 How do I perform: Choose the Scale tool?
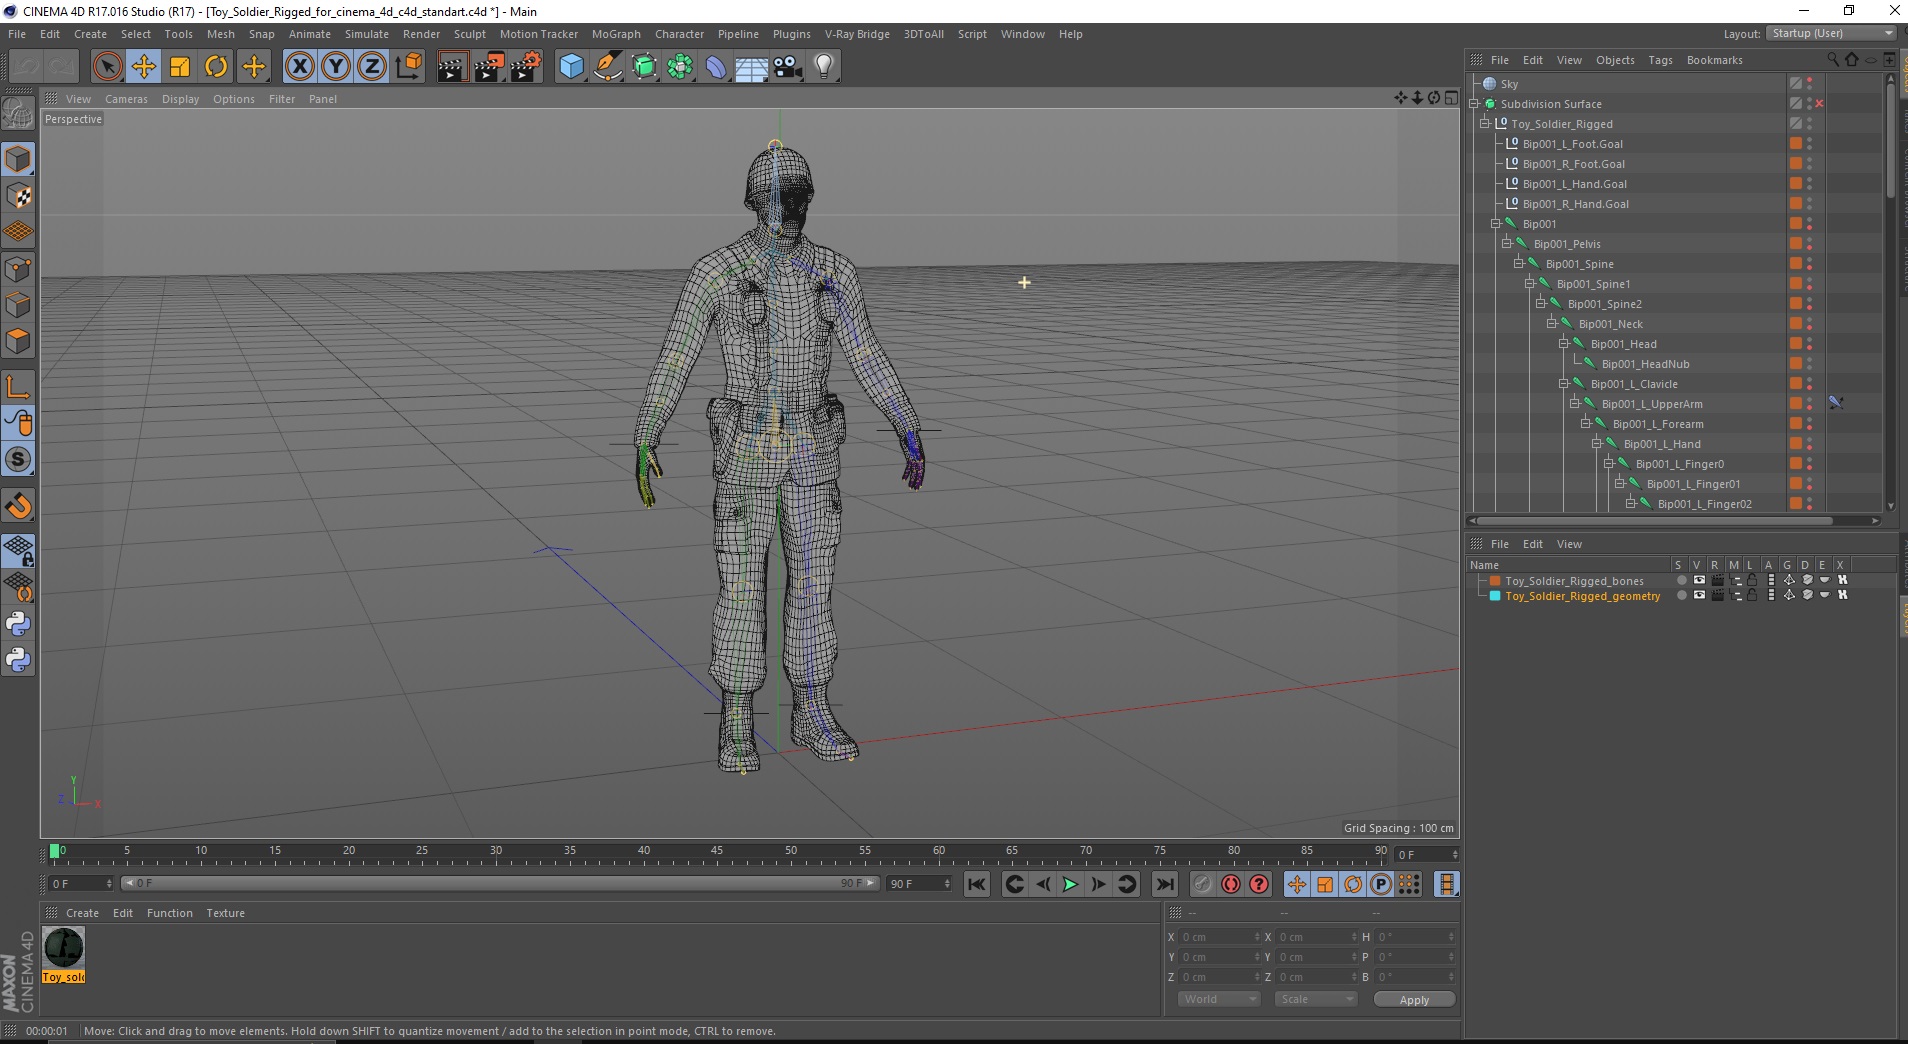click(180, 67)
